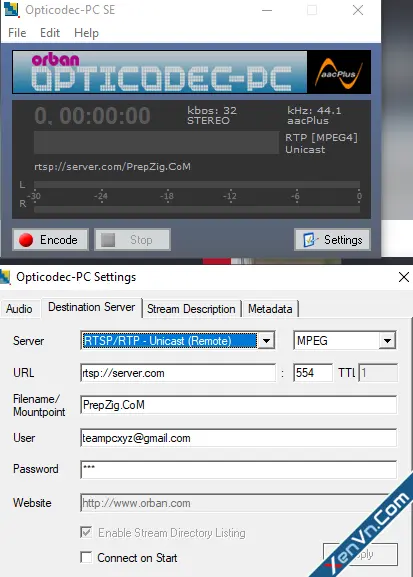Click the elapsed time display 00:00:00

[x=92, y=116]
